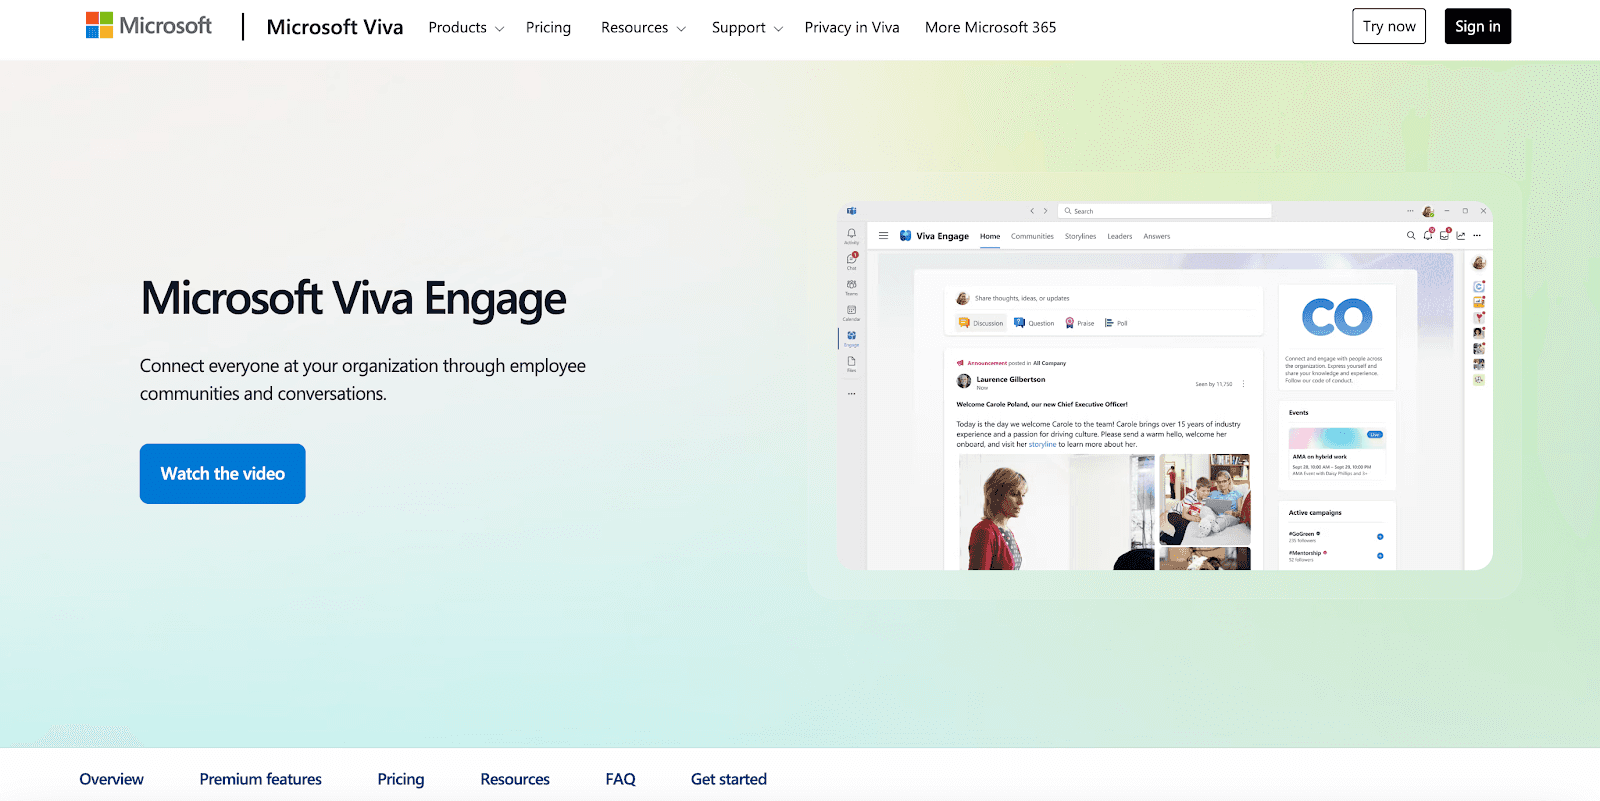Screen dimensions: 1600x801
Task: Click the Viva Engage logo icon
Action: [905, 236]
